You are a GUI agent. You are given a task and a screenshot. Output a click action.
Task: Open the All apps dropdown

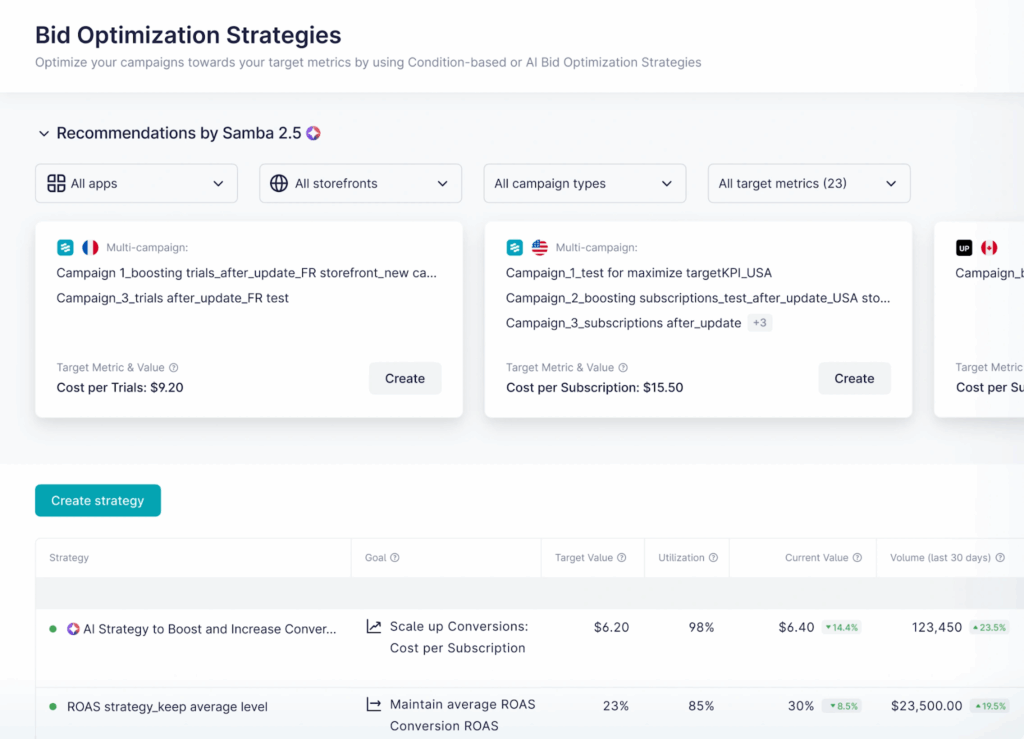(136, 183)
